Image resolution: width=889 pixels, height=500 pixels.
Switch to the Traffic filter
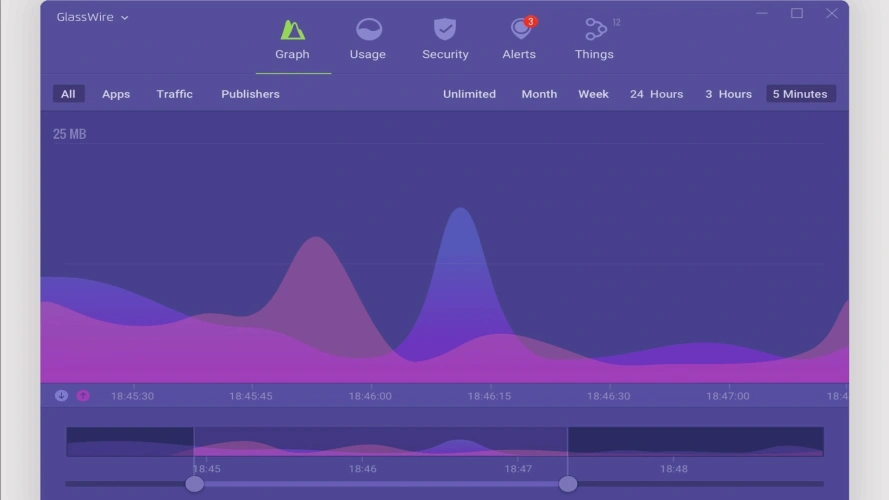tap(174, 94)
